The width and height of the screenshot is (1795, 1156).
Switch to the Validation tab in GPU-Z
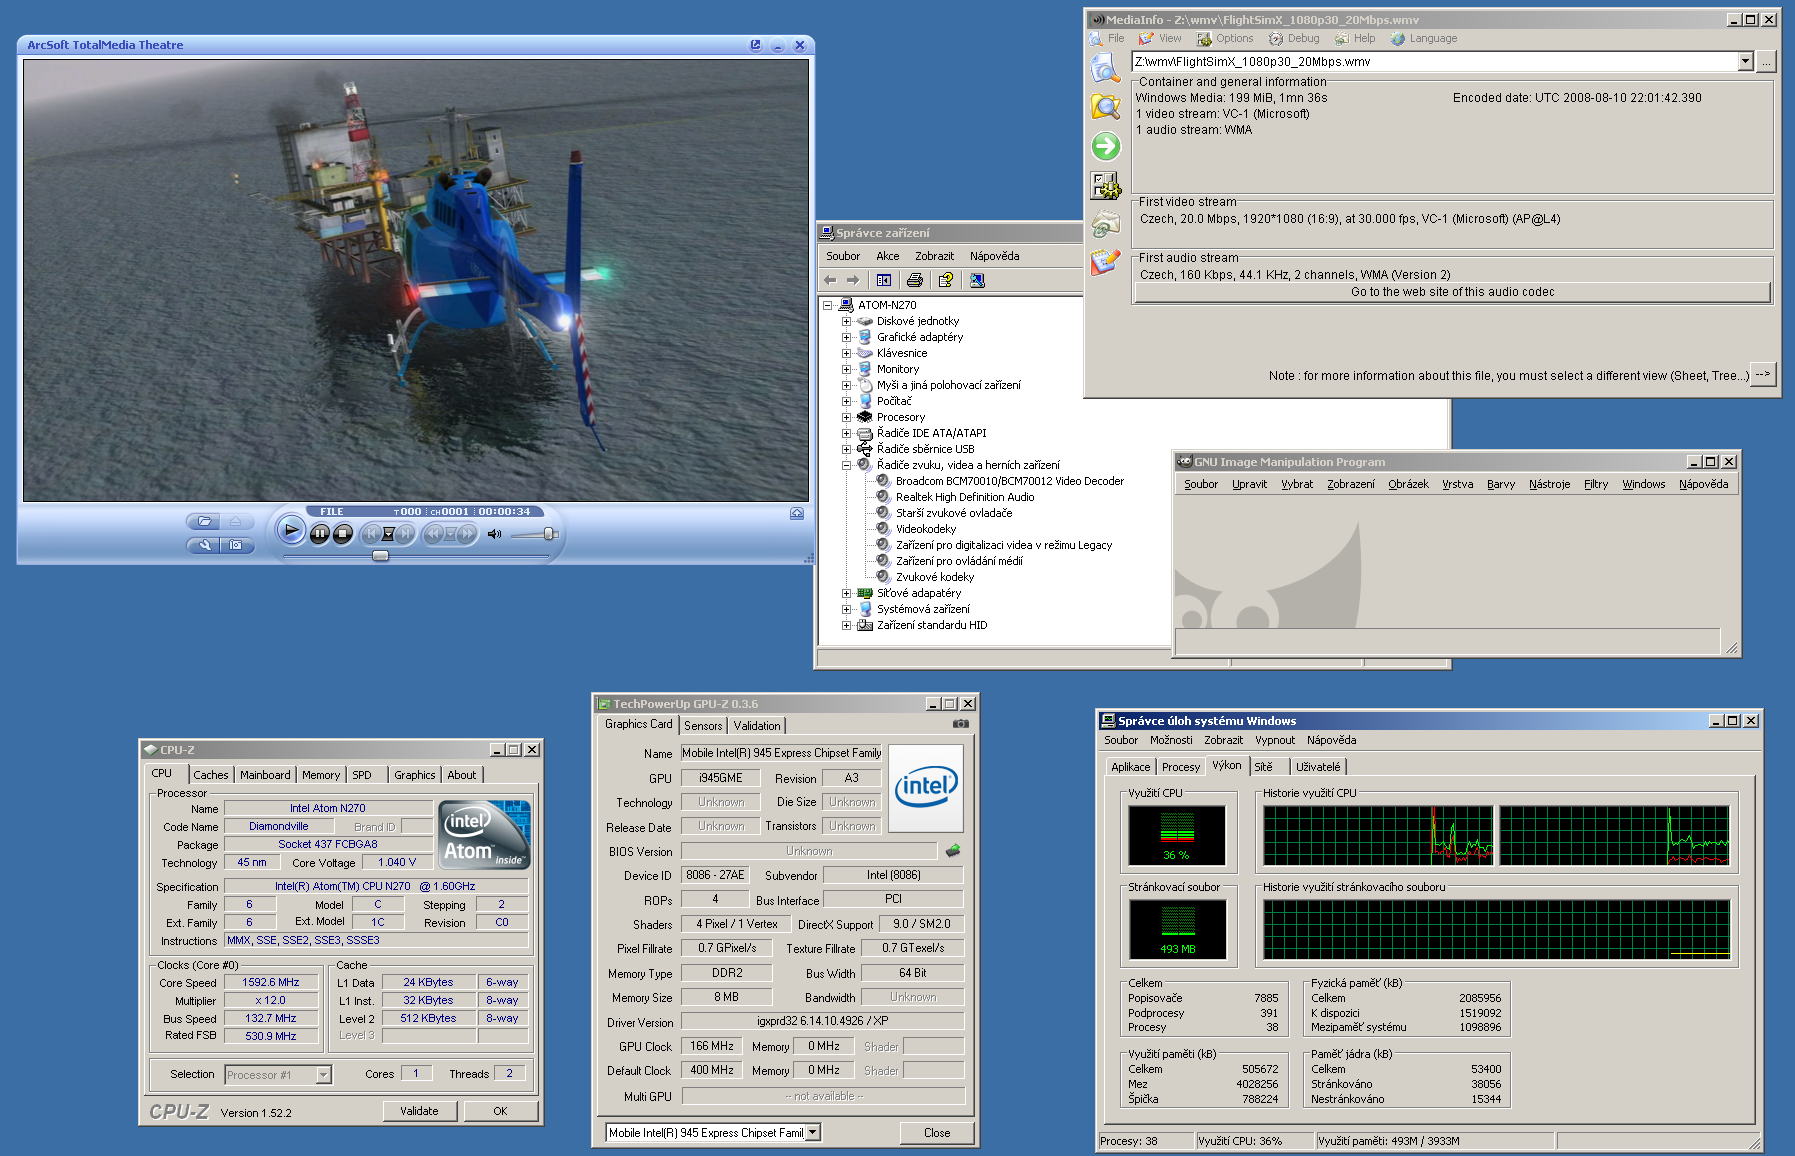coord(757,726)
